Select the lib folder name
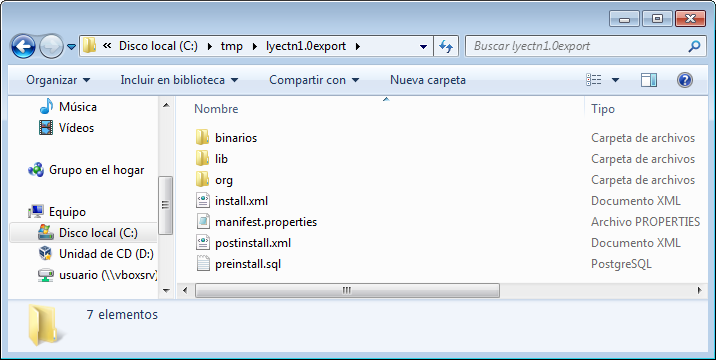This screenshot has height=361, width=716. click(221, 159)
